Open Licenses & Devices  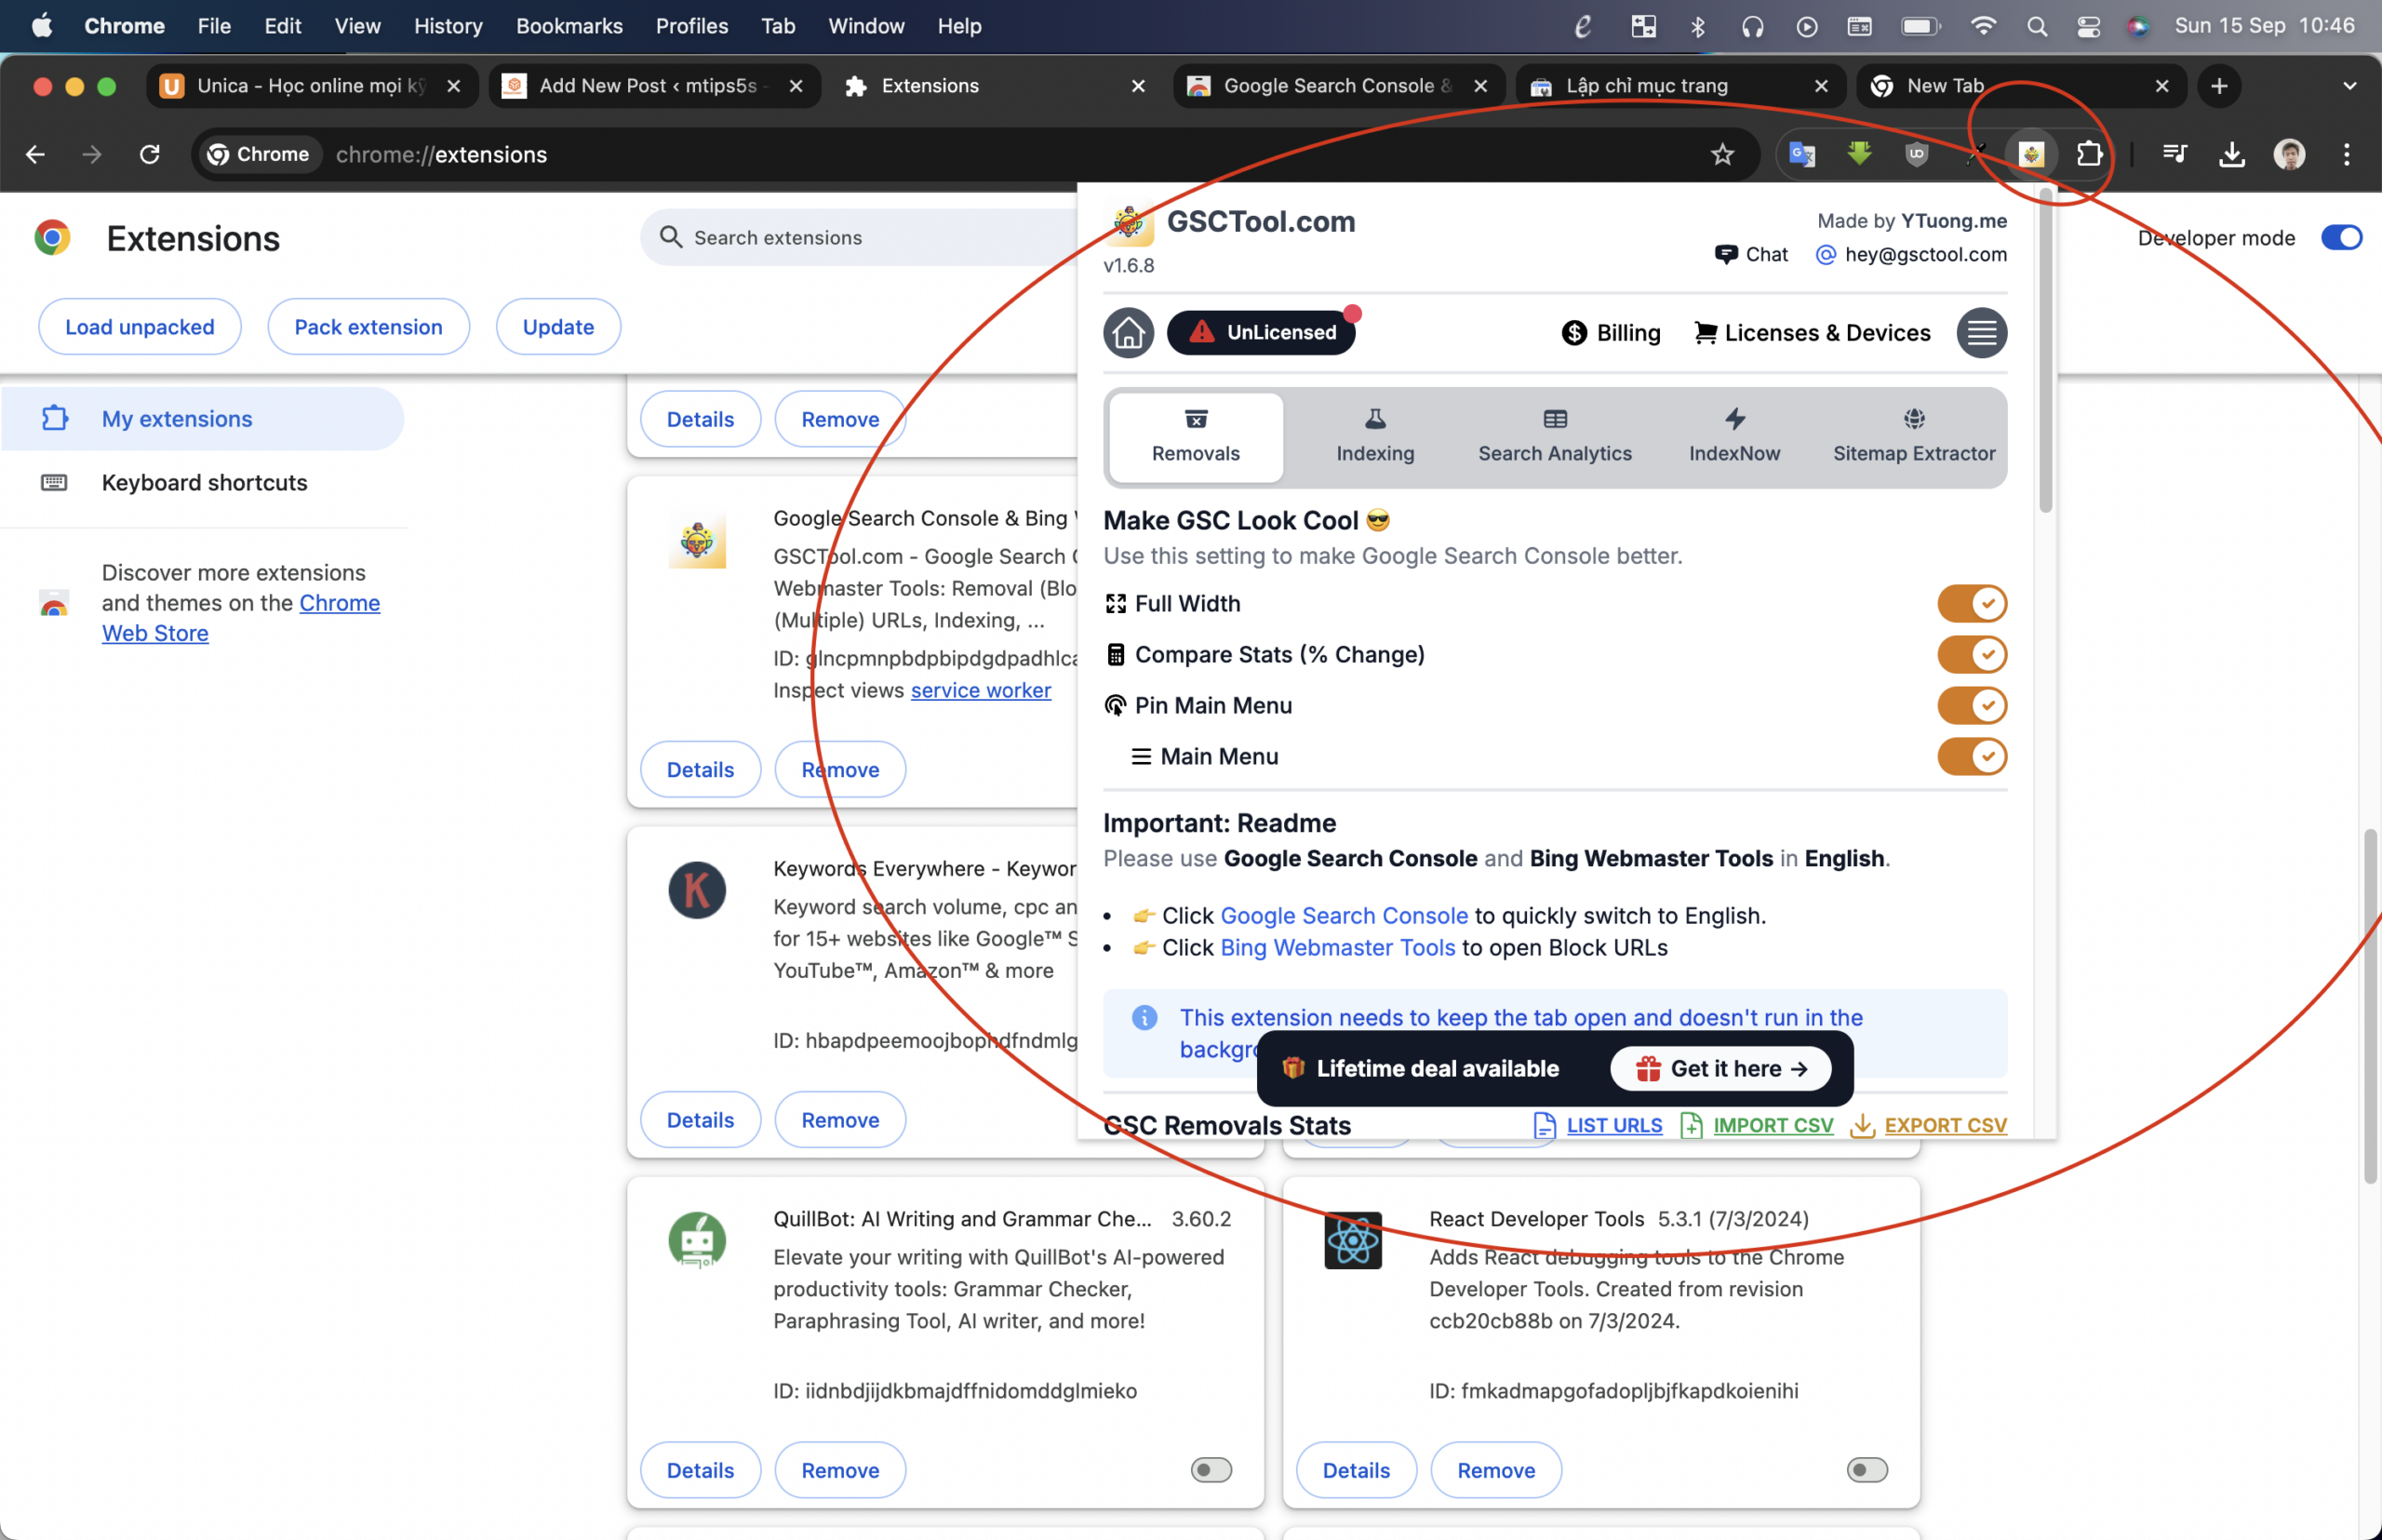[1812, 333]
